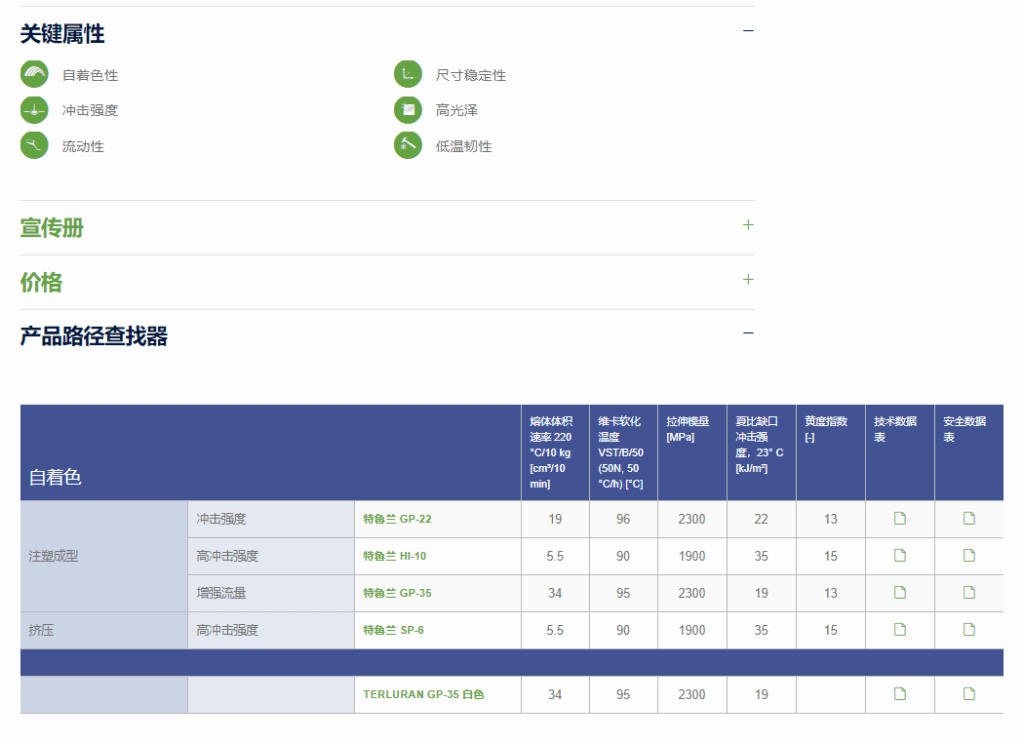
Task: Expand the 宣传册 section with plus
Action: click(748, 225)
